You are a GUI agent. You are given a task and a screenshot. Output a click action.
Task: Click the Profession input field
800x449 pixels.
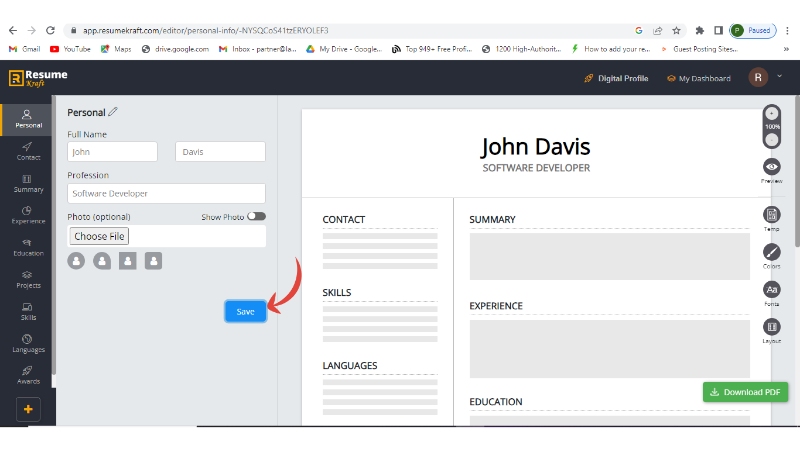click(x=166, y=193)
